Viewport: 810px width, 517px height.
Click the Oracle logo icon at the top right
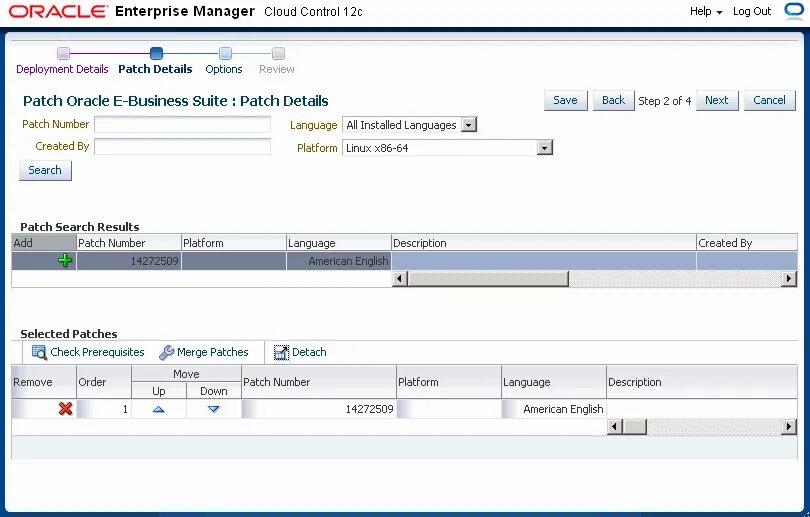coord(794,10)
